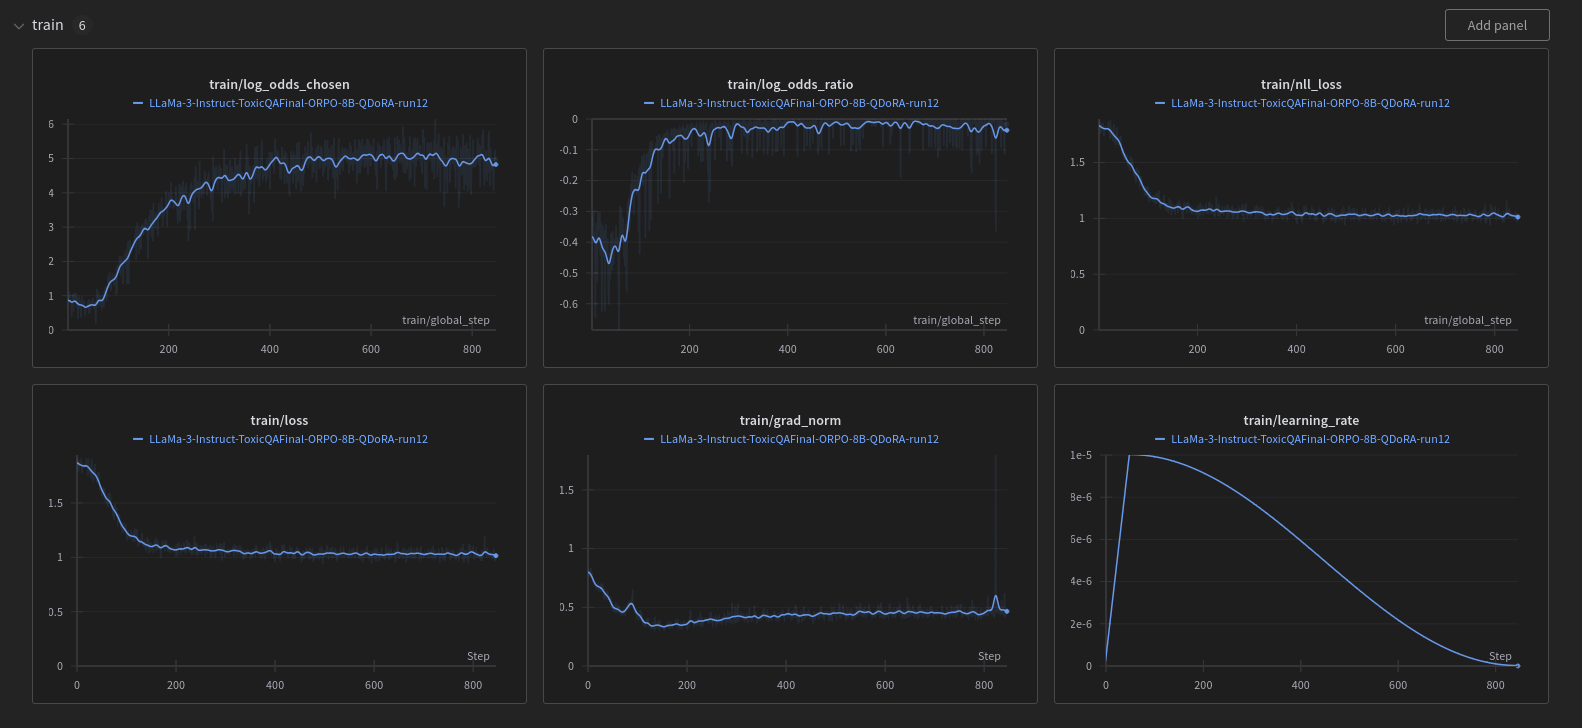
Task: Click the -0.3 tick on log_odds_ratio axis
Action: pos(568,211)
